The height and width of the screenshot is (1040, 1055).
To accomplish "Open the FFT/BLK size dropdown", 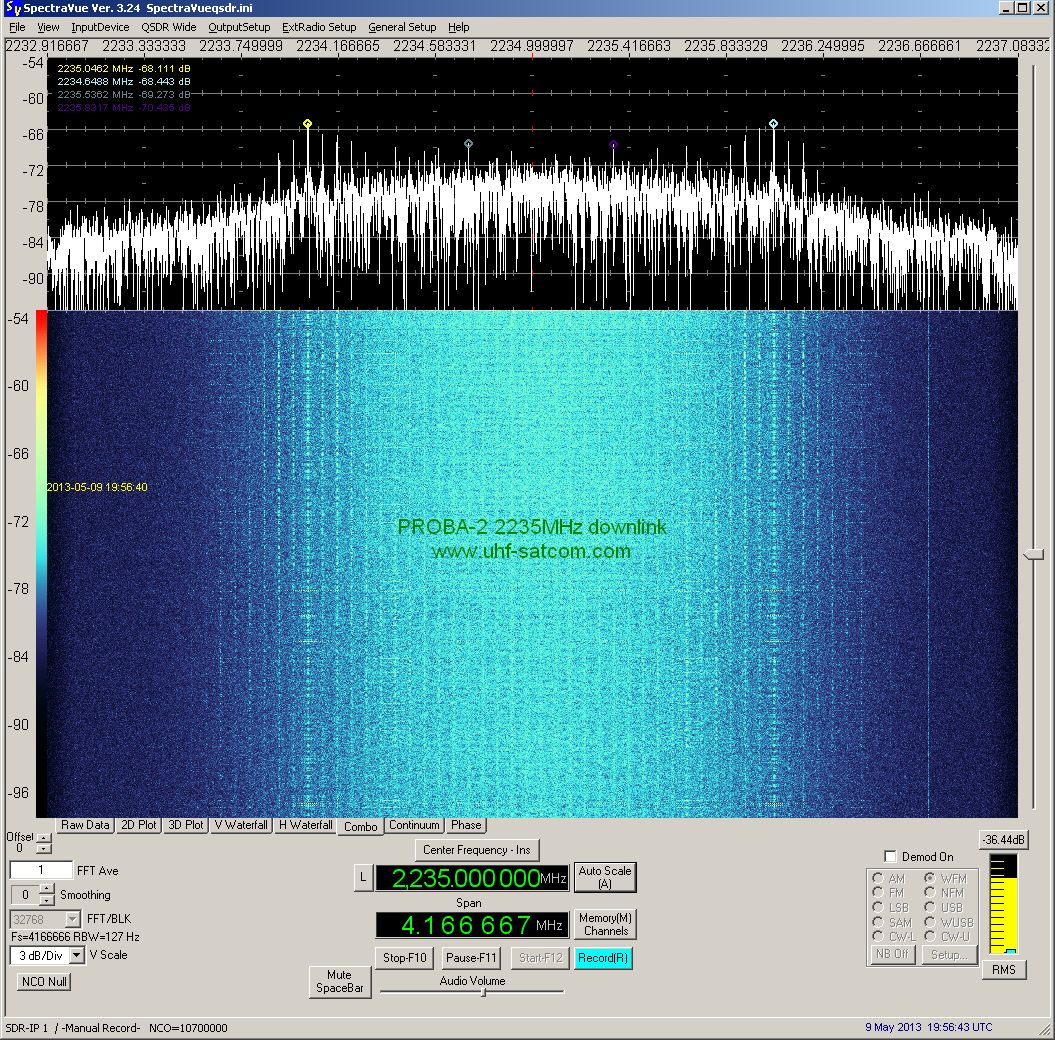I will click(72, 919).
